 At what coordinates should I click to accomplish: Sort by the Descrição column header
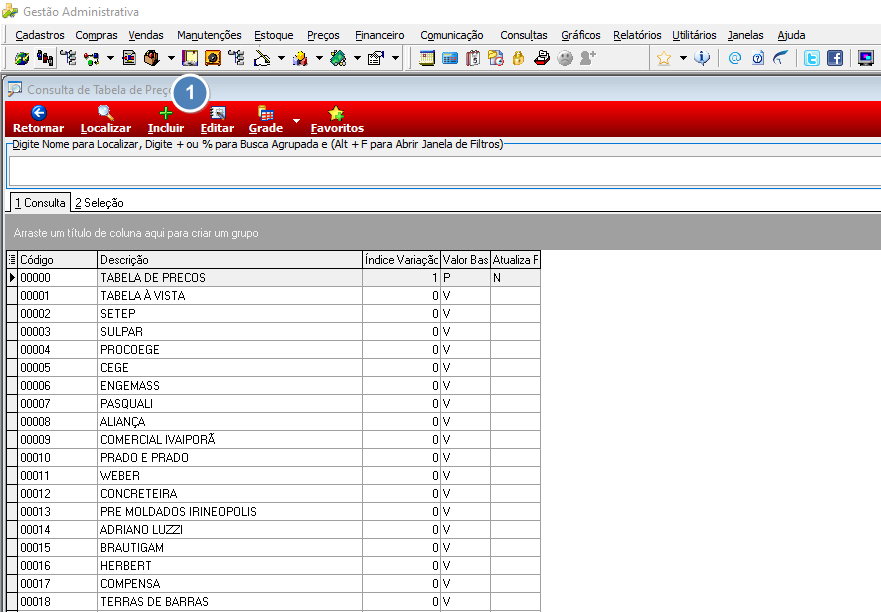point(230,260)
